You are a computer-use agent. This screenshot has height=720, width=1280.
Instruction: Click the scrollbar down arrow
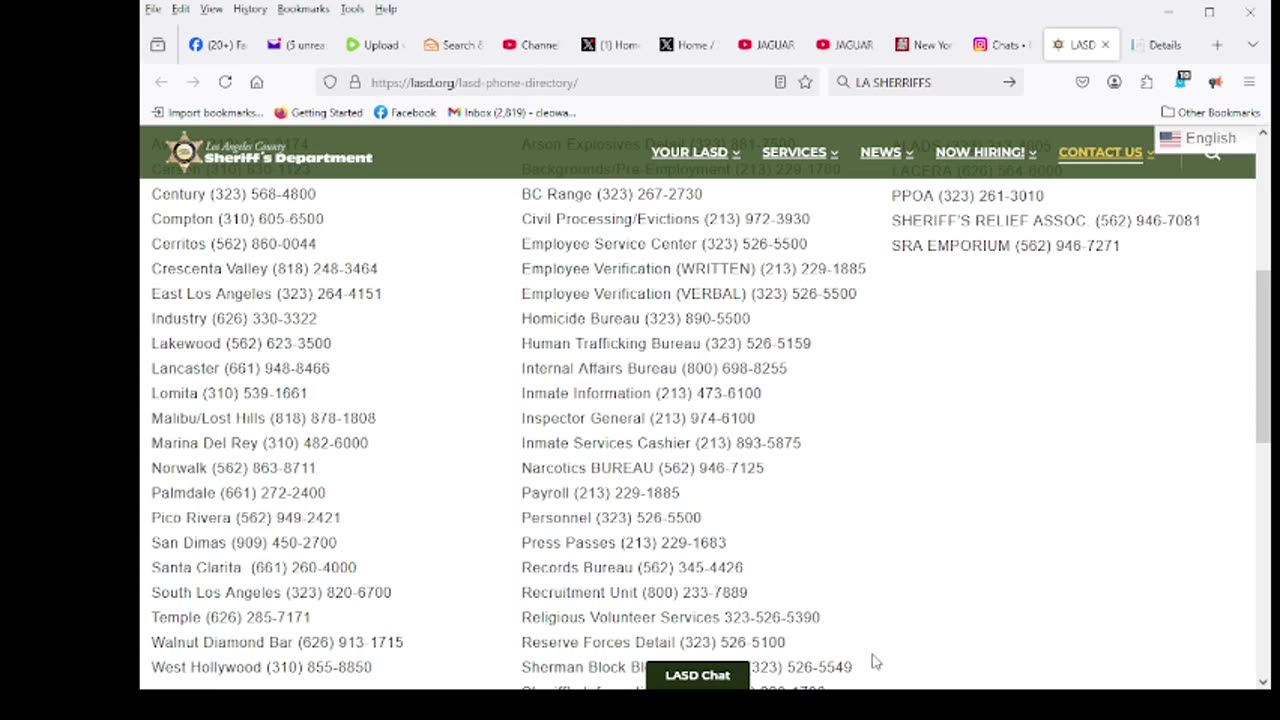click(x=1263, y=682)
